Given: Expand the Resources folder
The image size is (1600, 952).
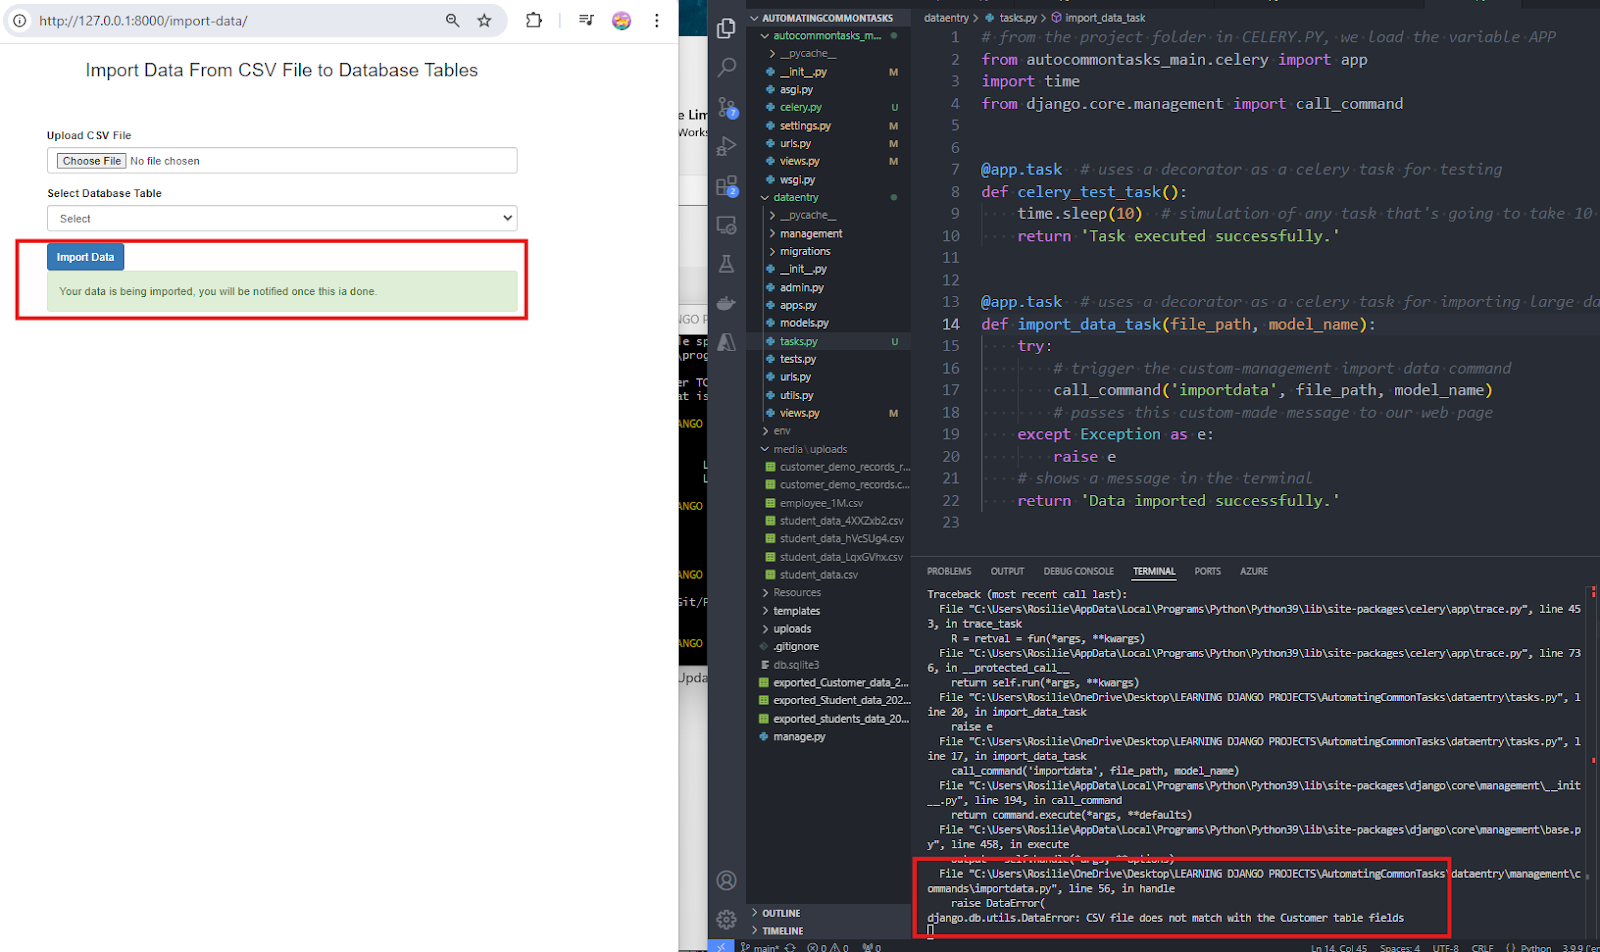Looking at the screenshot, I should pyautogui.click(x=796, y=593).
